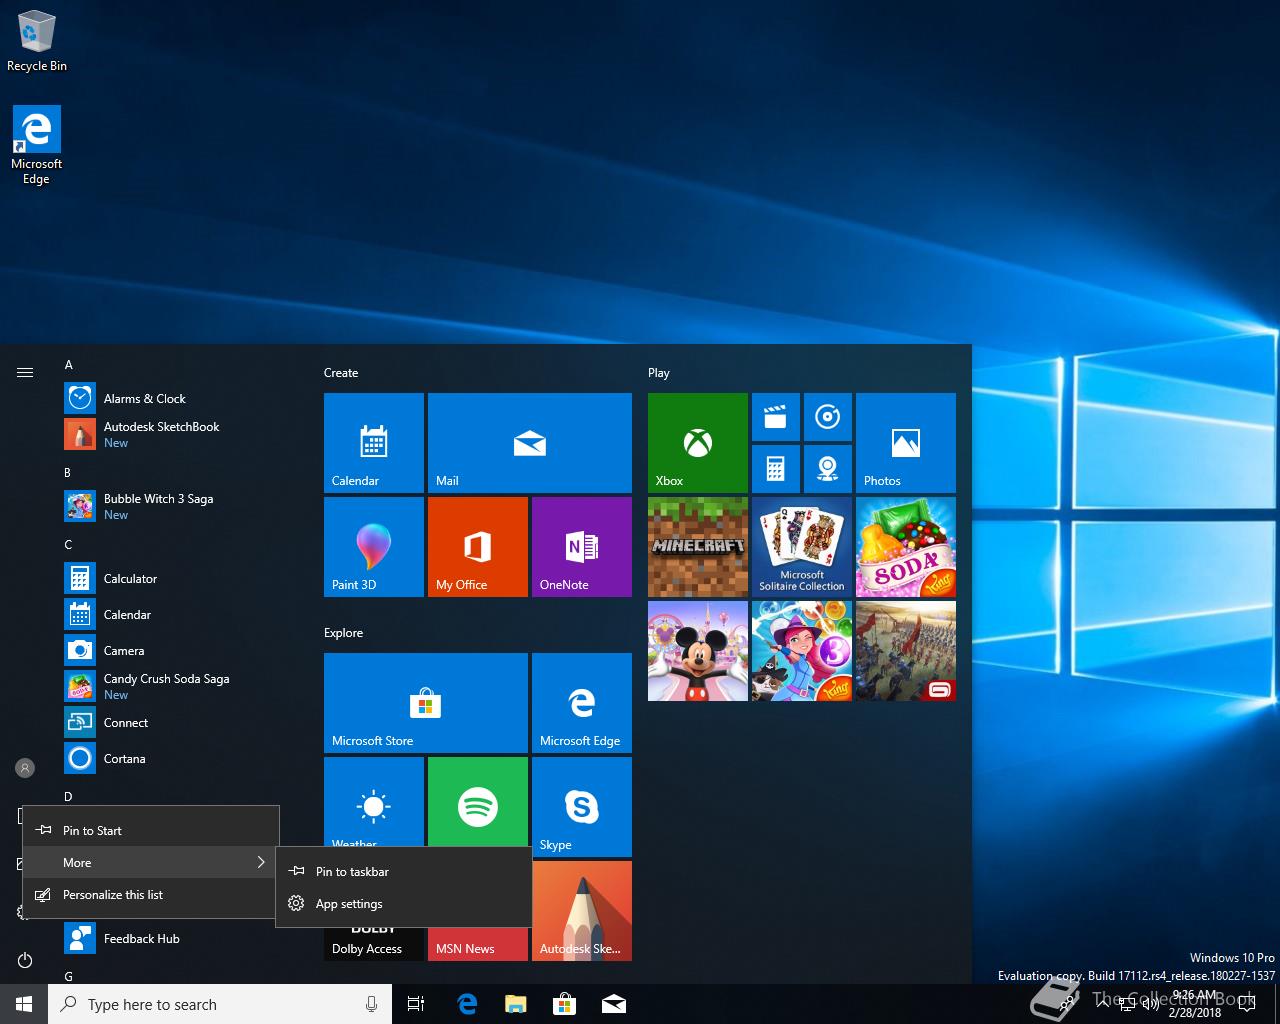Launch the Movies & TV small tile
Image resolution: width=1280 pixels, height=1024 pixels.
(775, 417)
